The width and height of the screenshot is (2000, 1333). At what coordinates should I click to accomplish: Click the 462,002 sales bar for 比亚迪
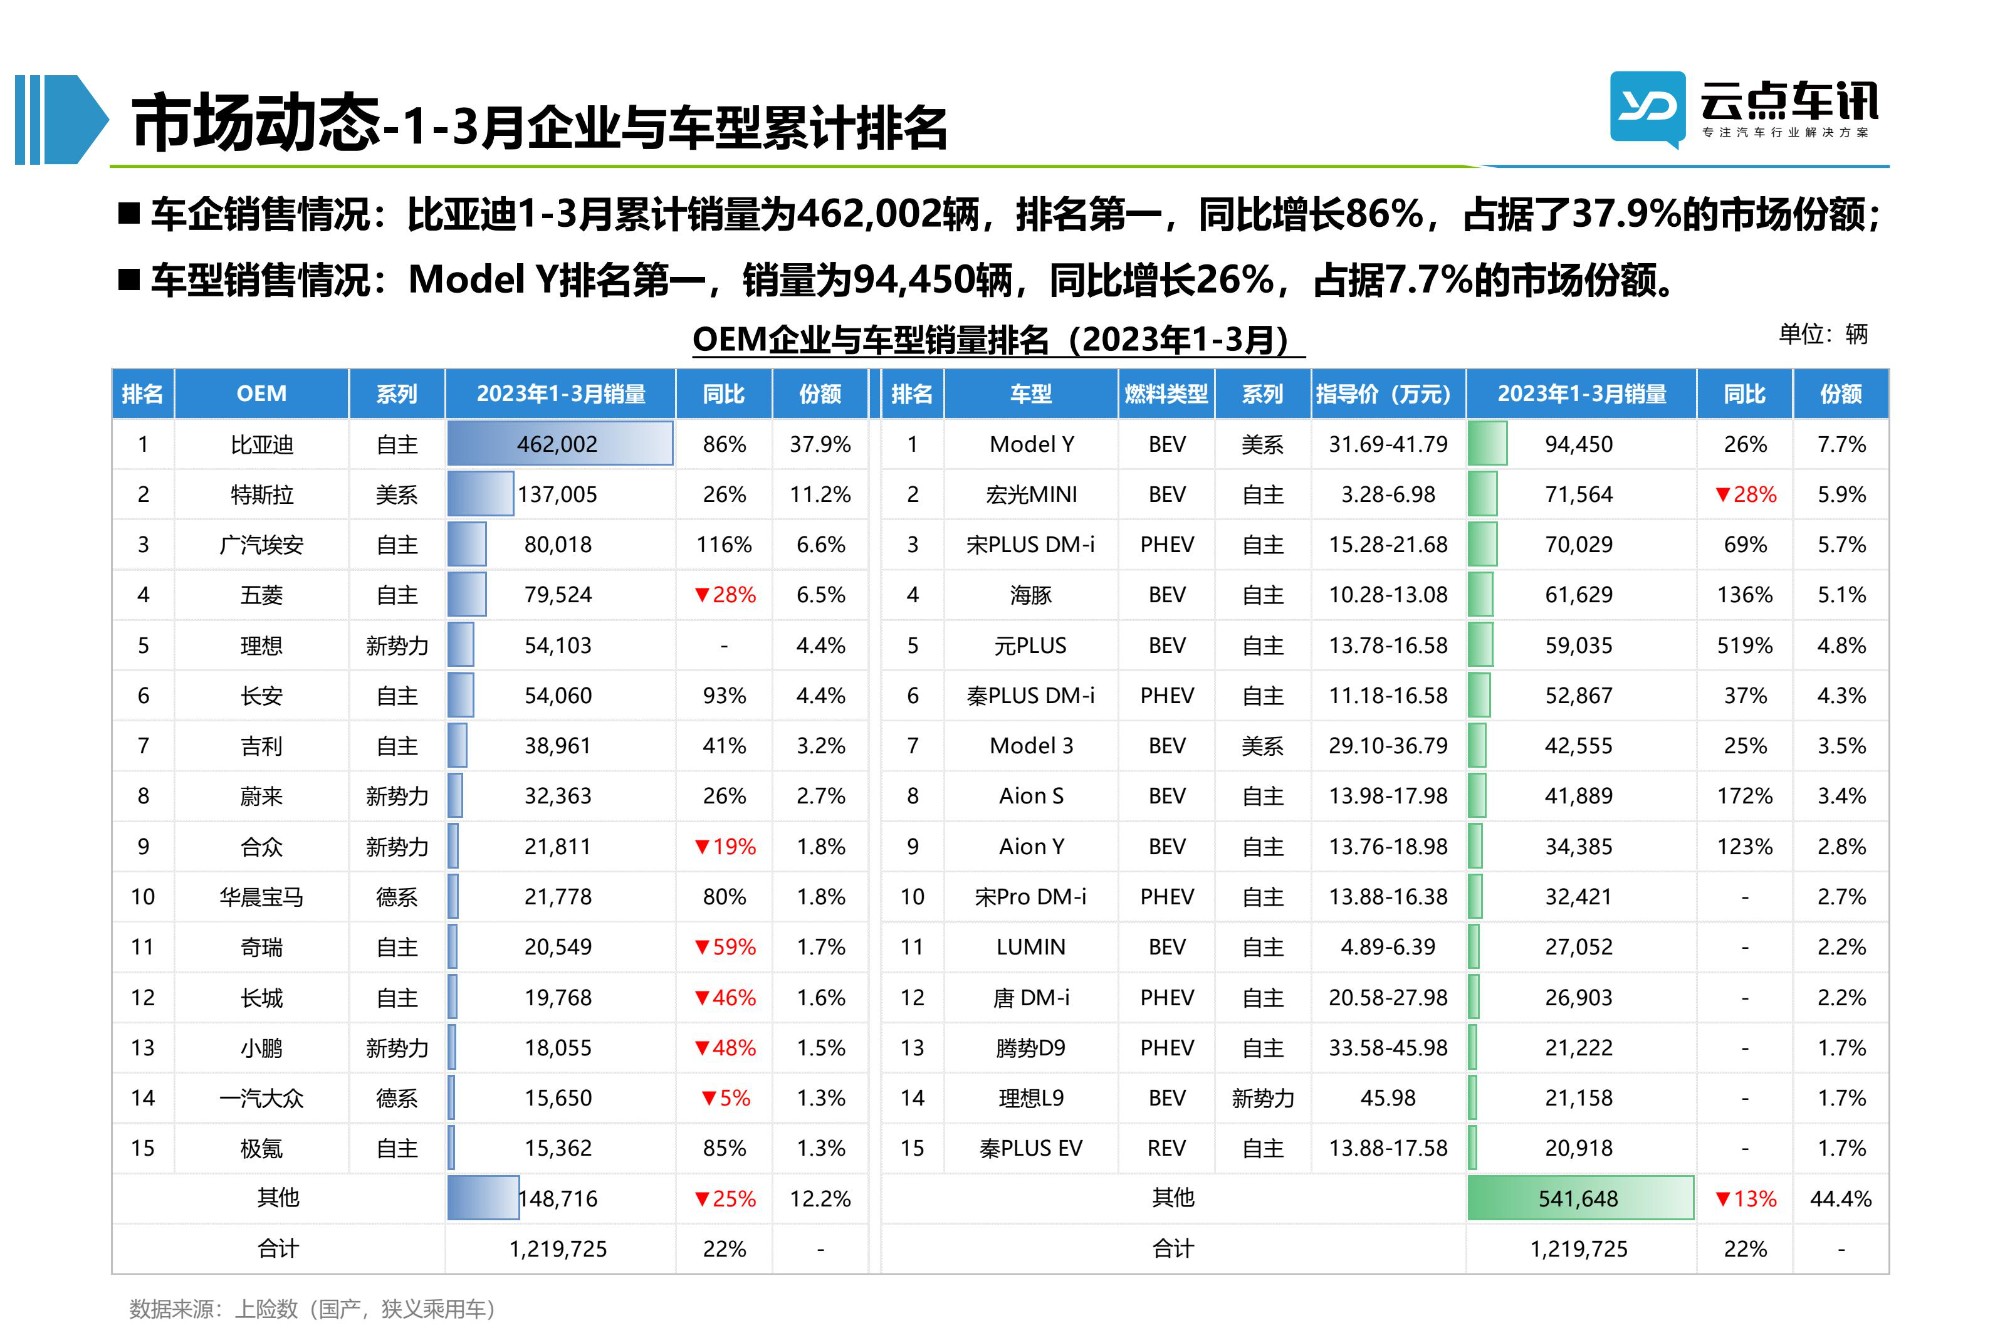560,443
